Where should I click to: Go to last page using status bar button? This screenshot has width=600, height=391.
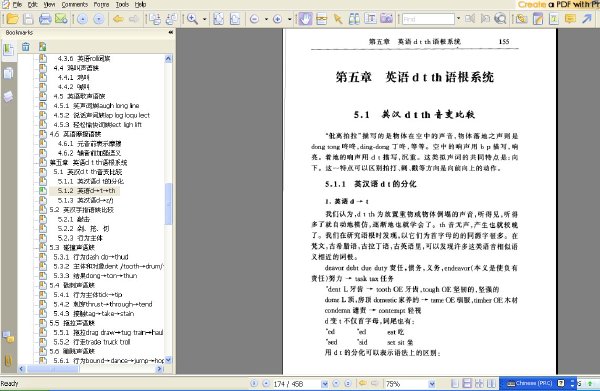click(x=348, y=383)
